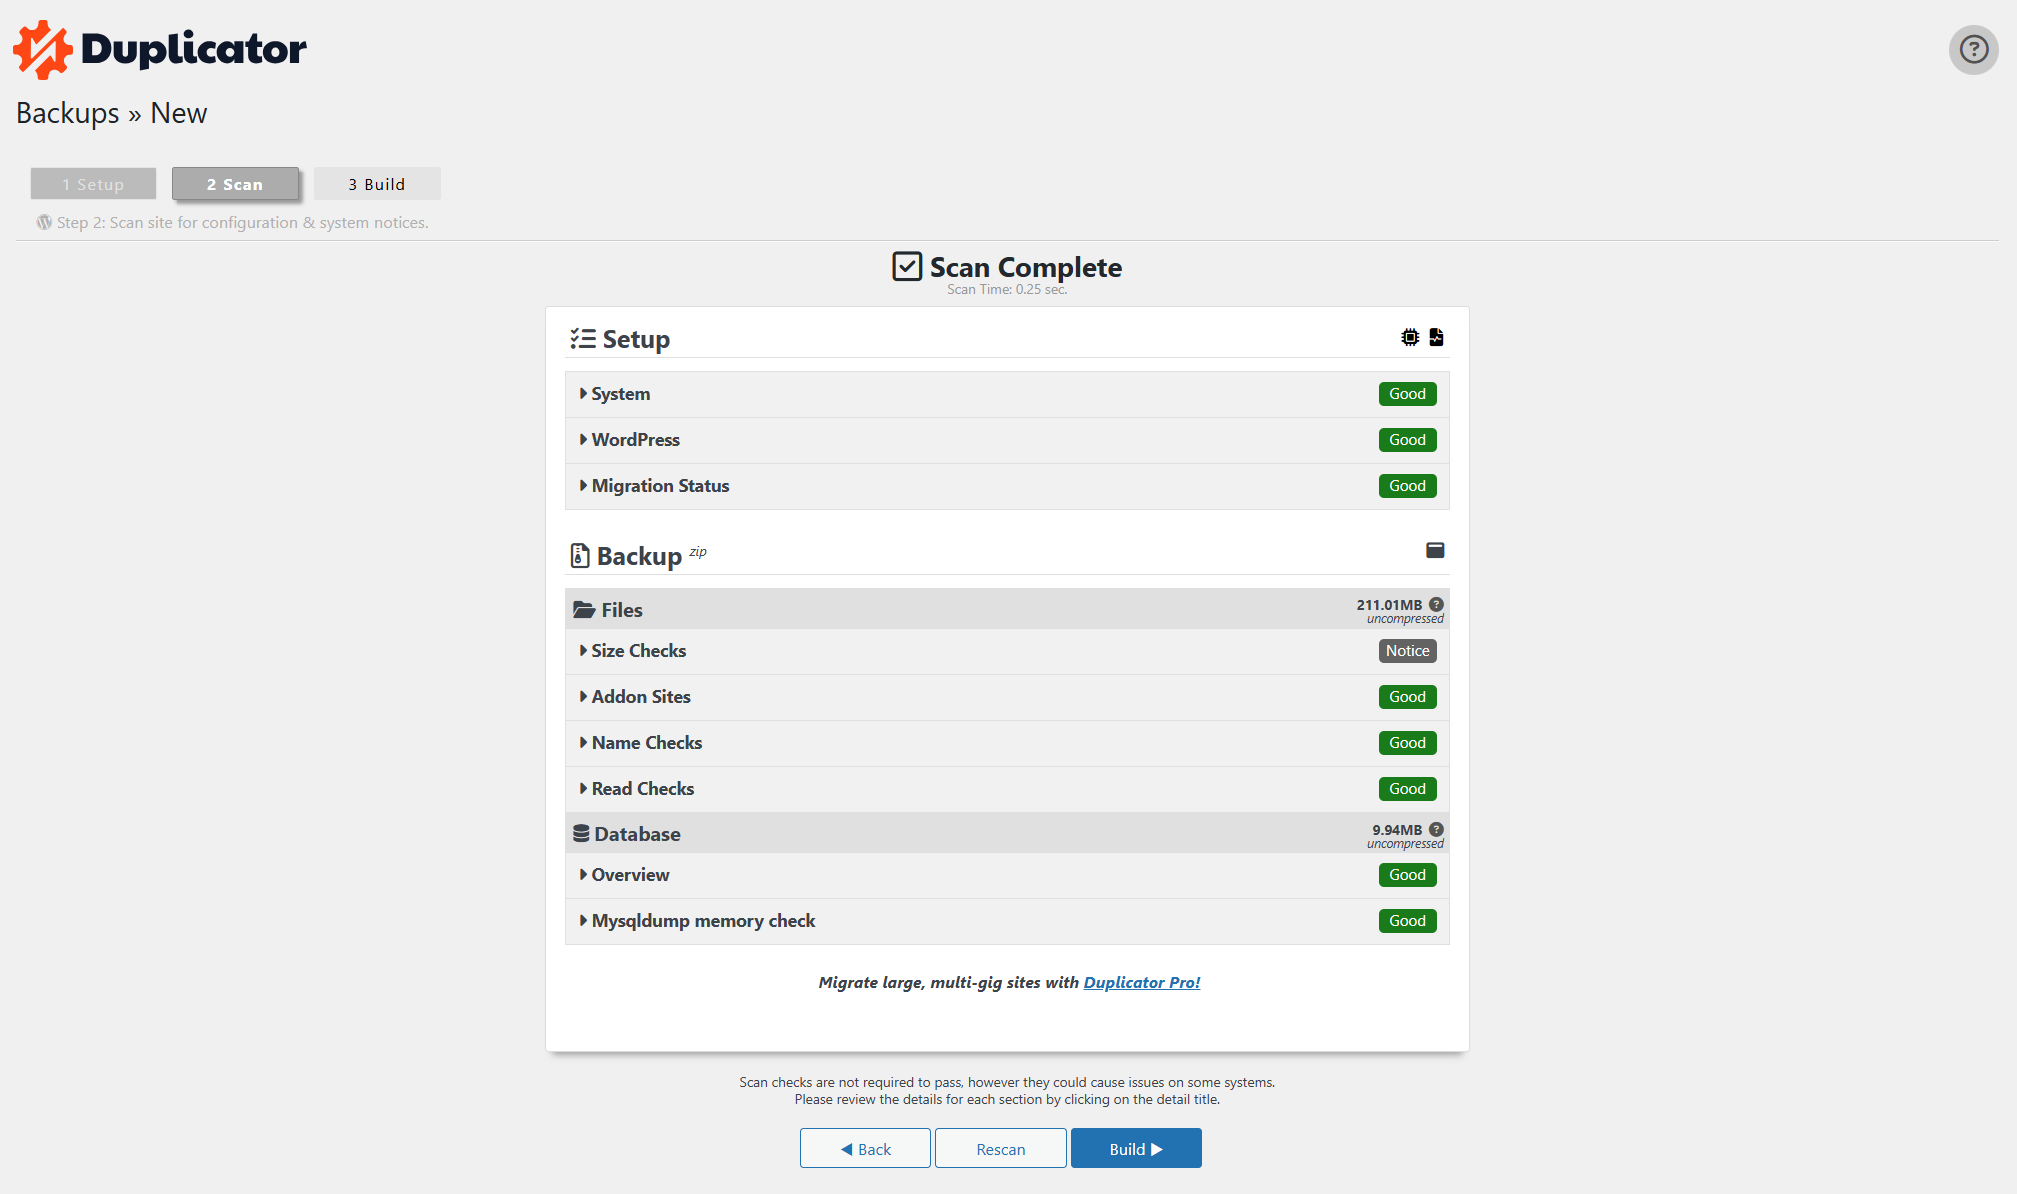Click the Files folder icon

pyautogui.click(x=584, y=609)
